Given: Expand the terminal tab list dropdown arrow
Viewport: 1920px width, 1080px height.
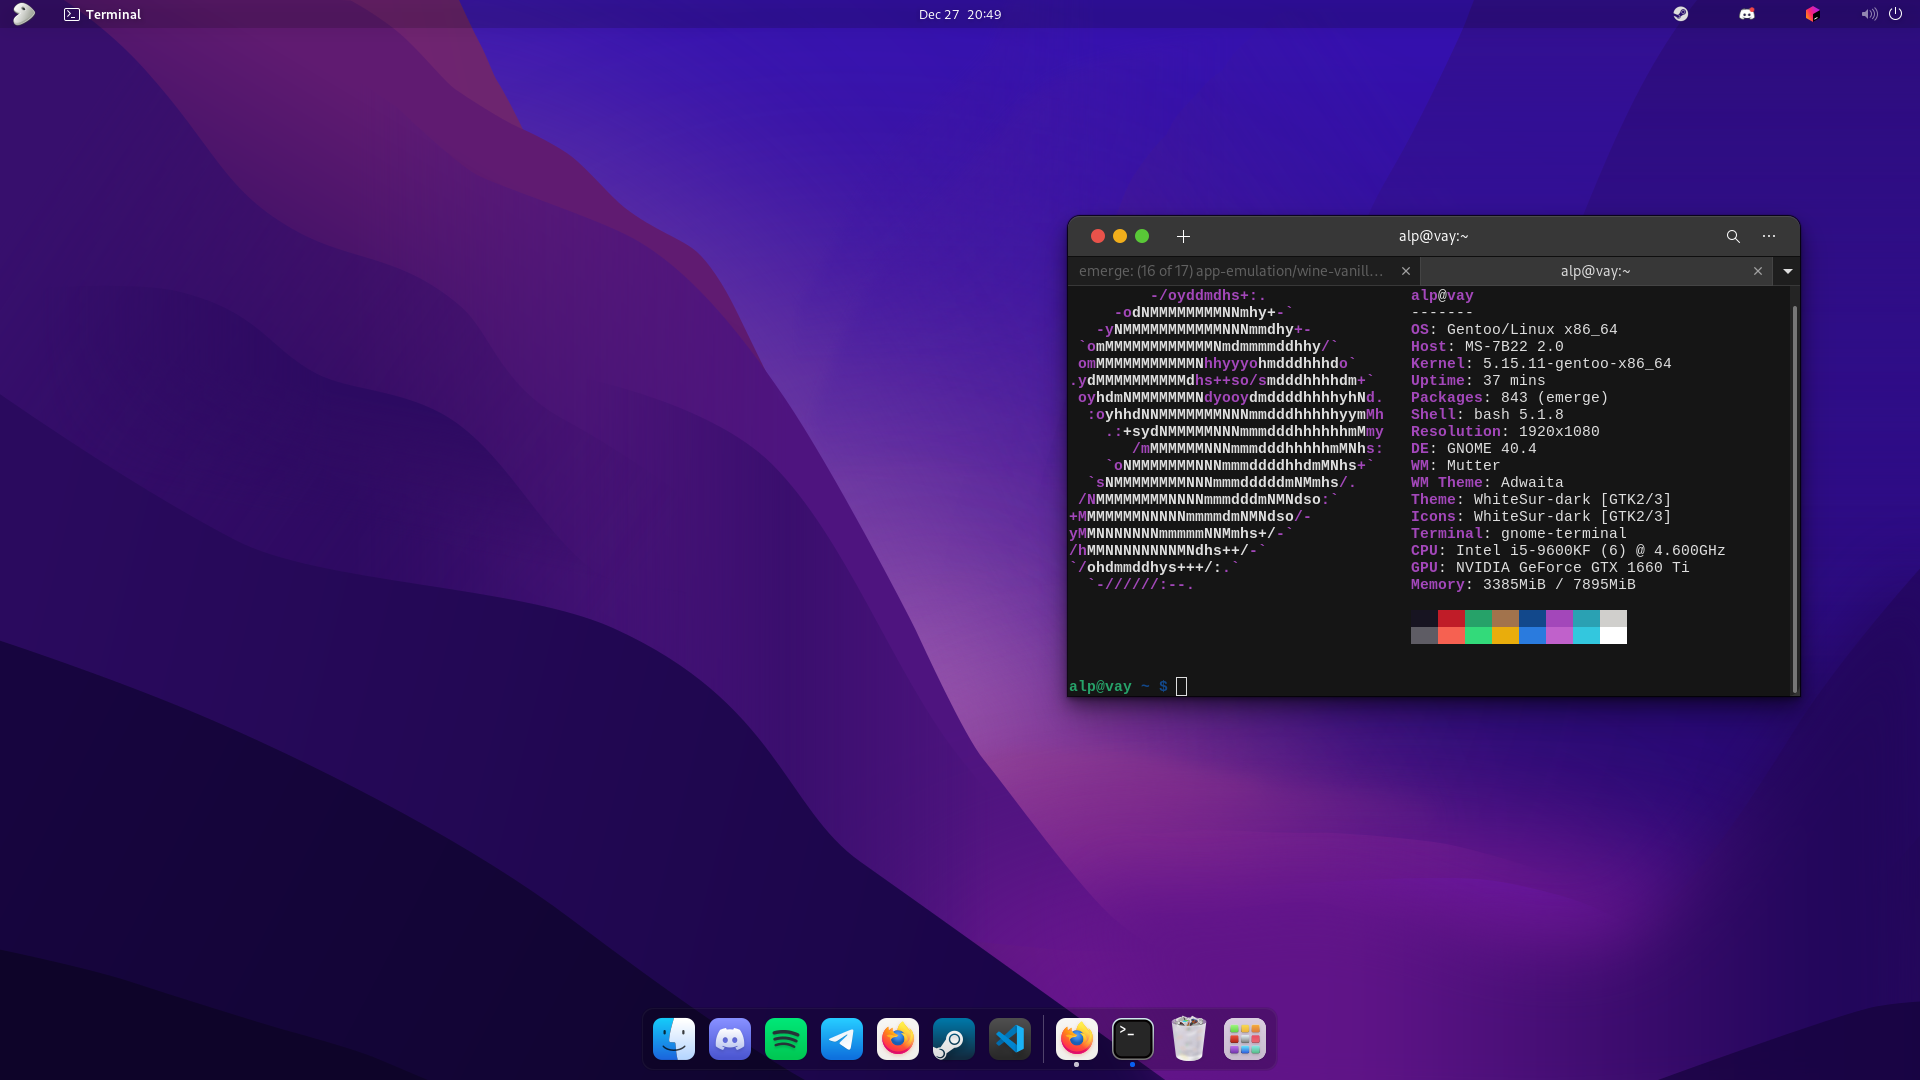Looking at the screenshot, I should pos(1787,271).
